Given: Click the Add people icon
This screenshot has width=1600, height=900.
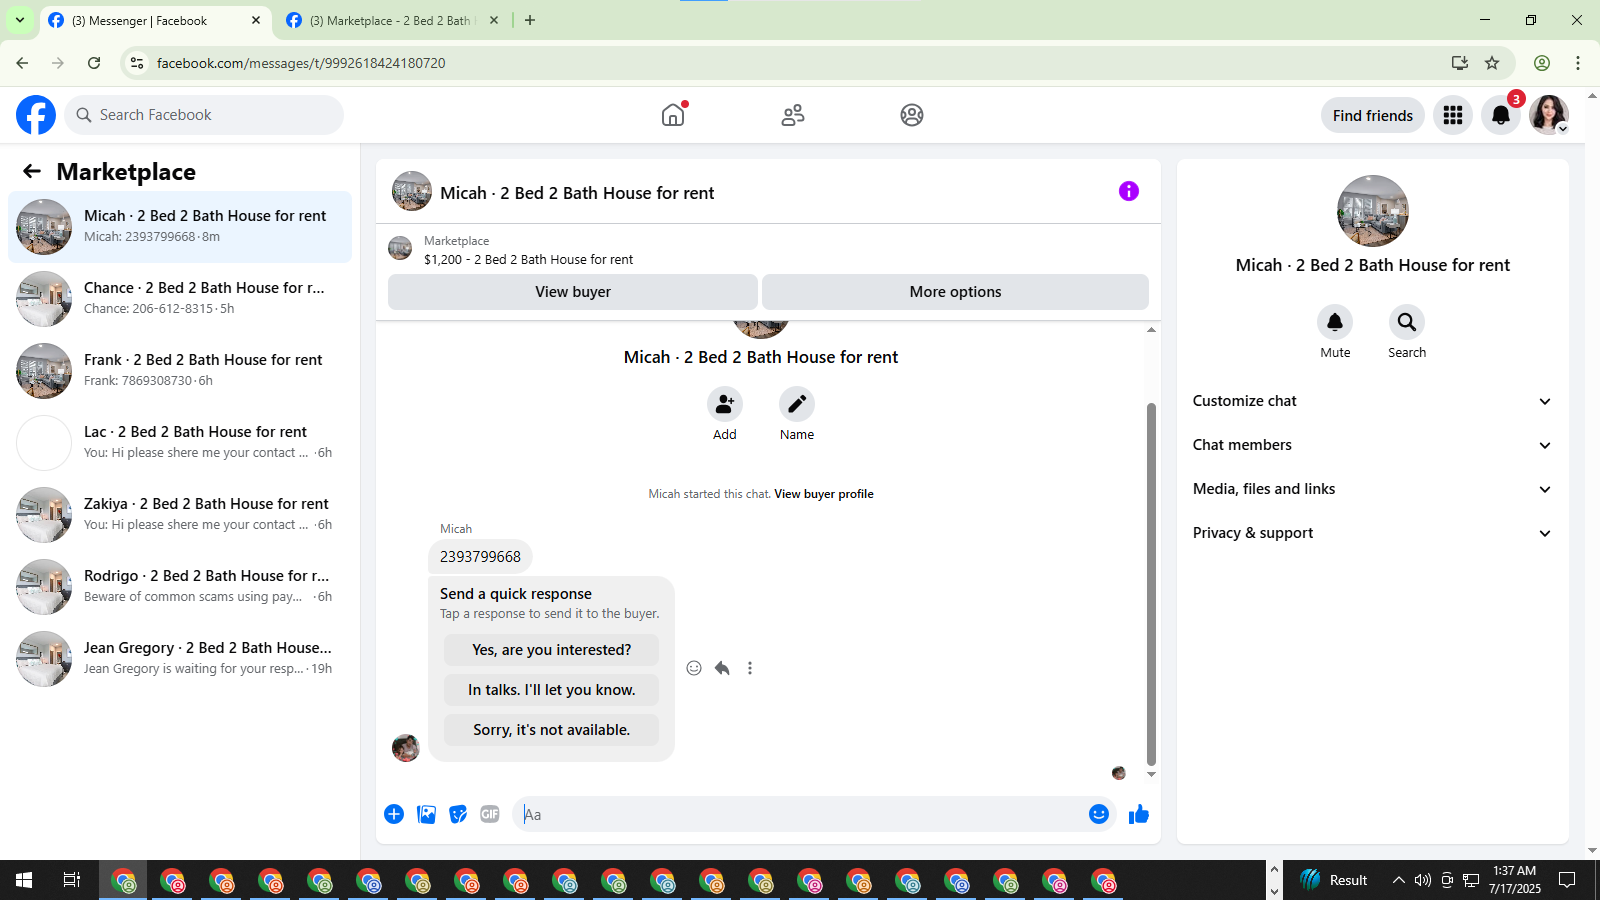Looking at the screenshot, I should 725,404.
